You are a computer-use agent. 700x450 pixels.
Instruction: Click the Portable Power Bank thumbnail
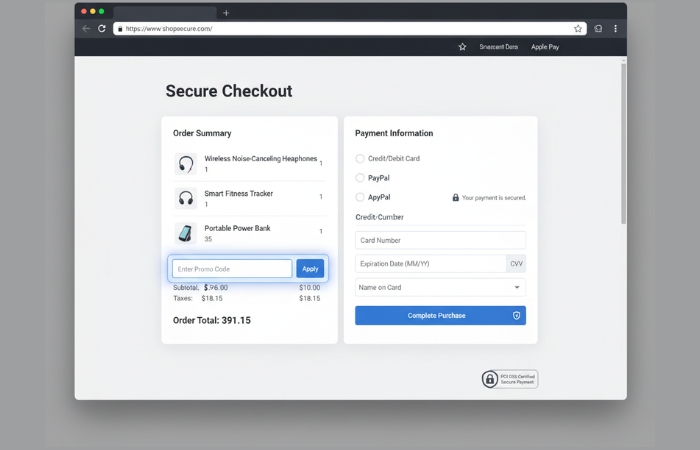point(186,233)
